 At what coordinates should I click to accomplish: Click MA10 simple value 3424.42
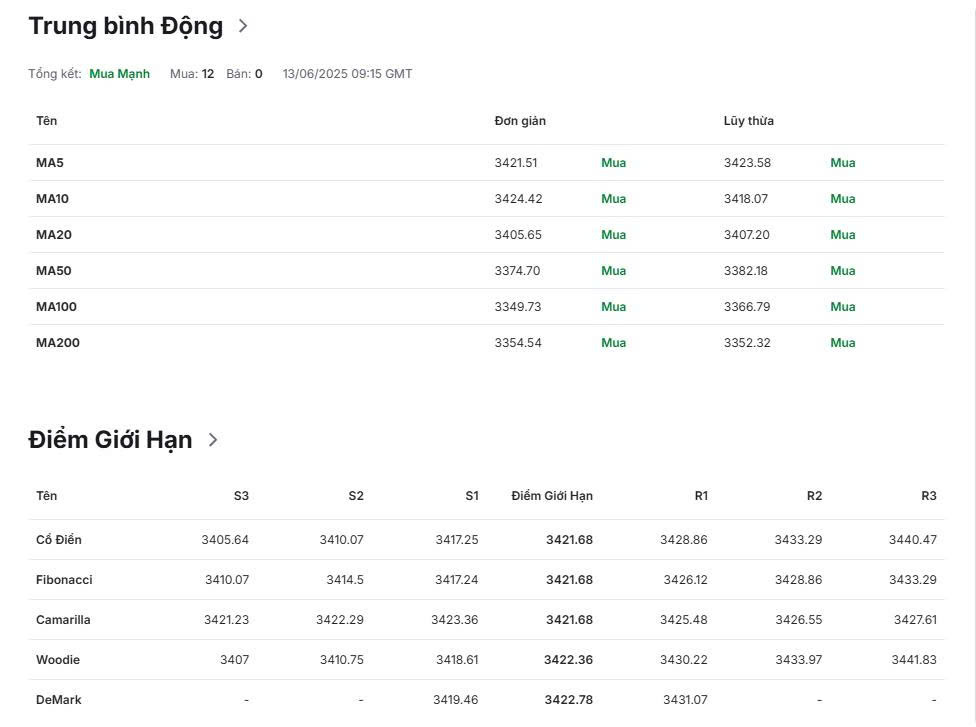point(518,199)
